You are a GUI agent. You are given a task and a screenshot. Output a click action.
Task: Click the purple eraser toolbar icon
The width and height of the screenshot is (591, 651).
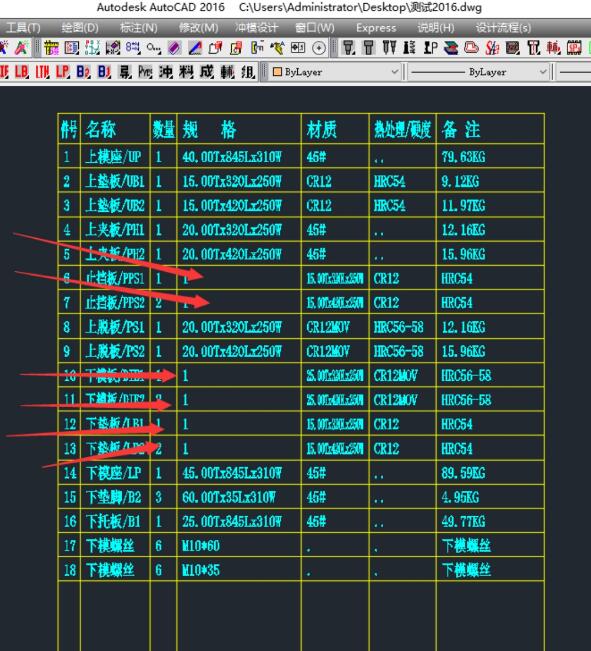point(174,48)
